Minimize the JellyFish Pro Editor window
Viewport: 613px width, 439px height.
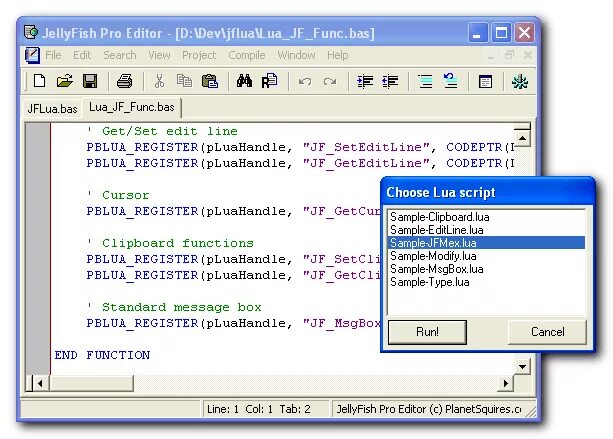(x=478, y=32)
